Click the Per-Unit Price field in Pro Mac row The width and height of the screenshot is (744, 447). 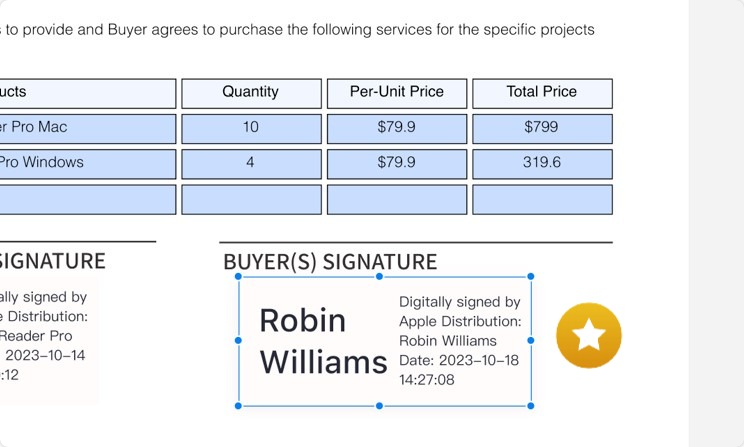pyautogui.click(x=397, y=129)
